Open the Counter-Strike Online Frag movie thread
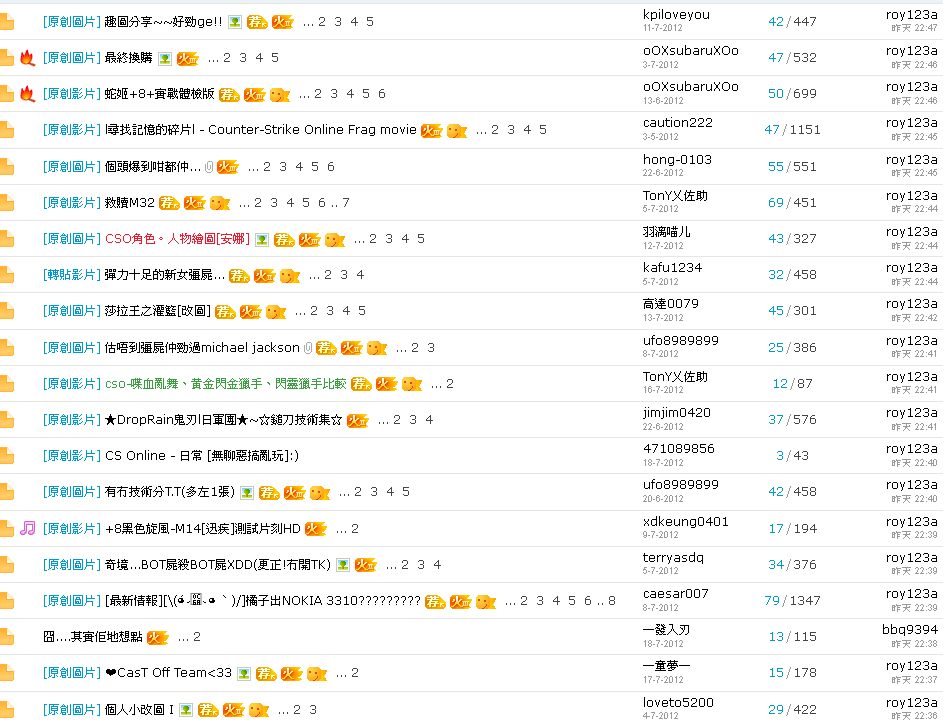The image size is (952, 726). (x=261, y=130)
